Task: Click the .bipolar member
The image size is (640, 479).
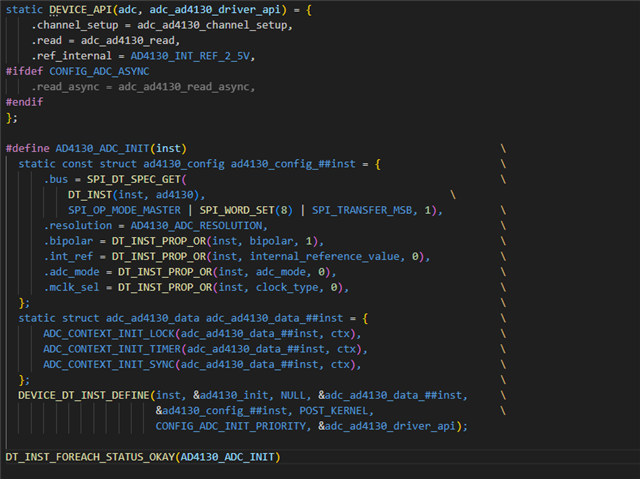Action: pos(69,241)
